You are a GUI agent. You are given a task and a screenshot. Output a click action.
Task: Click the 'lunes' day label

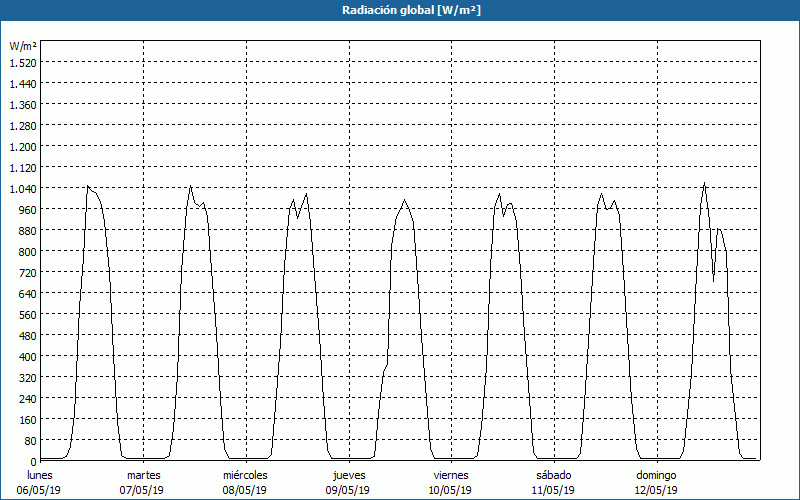(40, 475)
